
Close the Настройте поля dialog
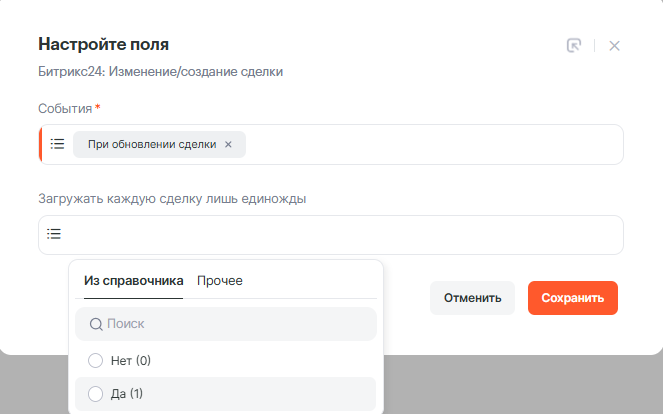tap(614, 45)
